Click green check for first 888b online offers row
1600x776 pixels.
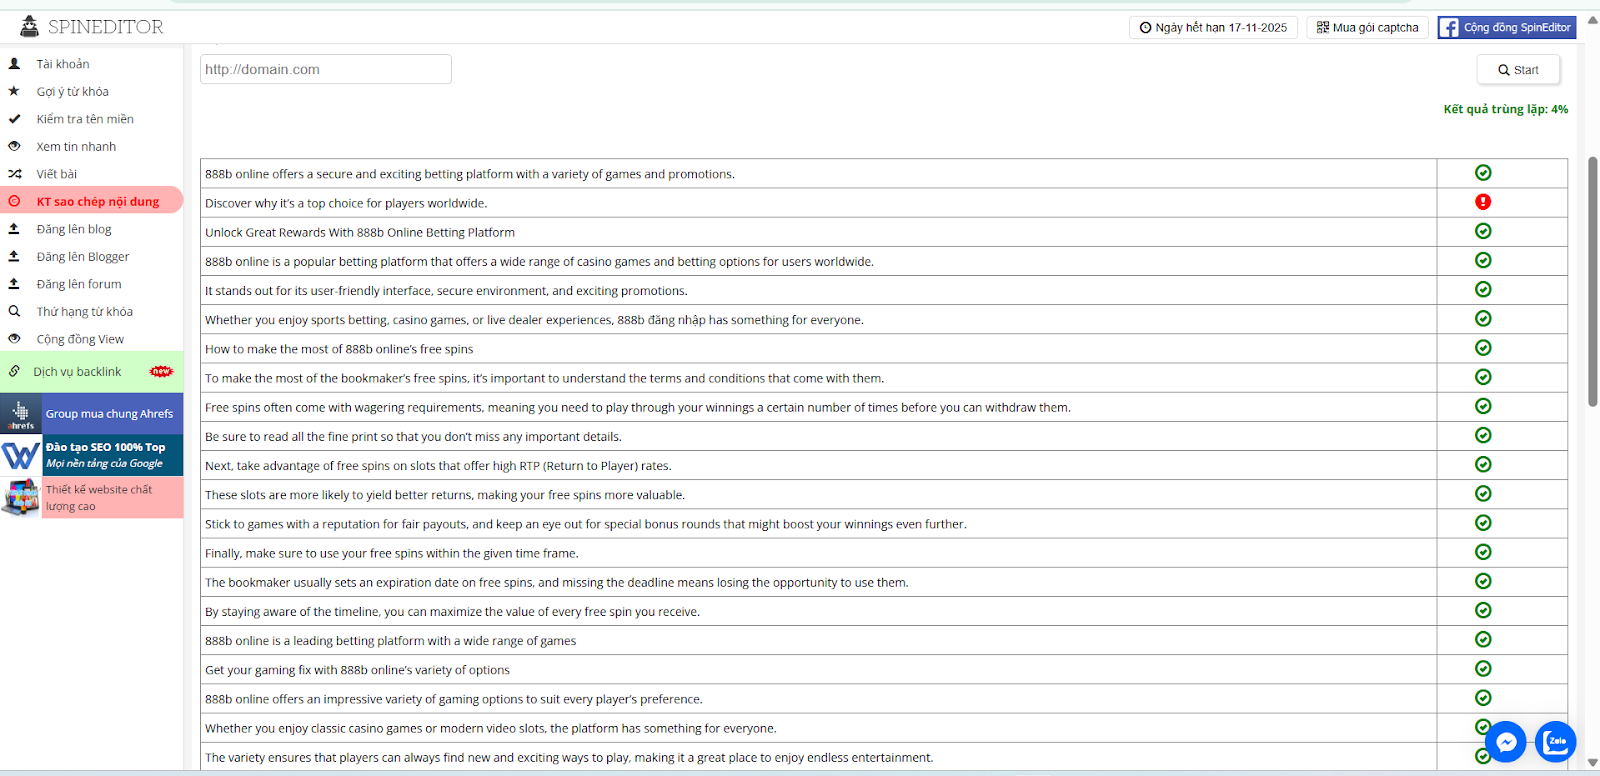(1483, 173)
